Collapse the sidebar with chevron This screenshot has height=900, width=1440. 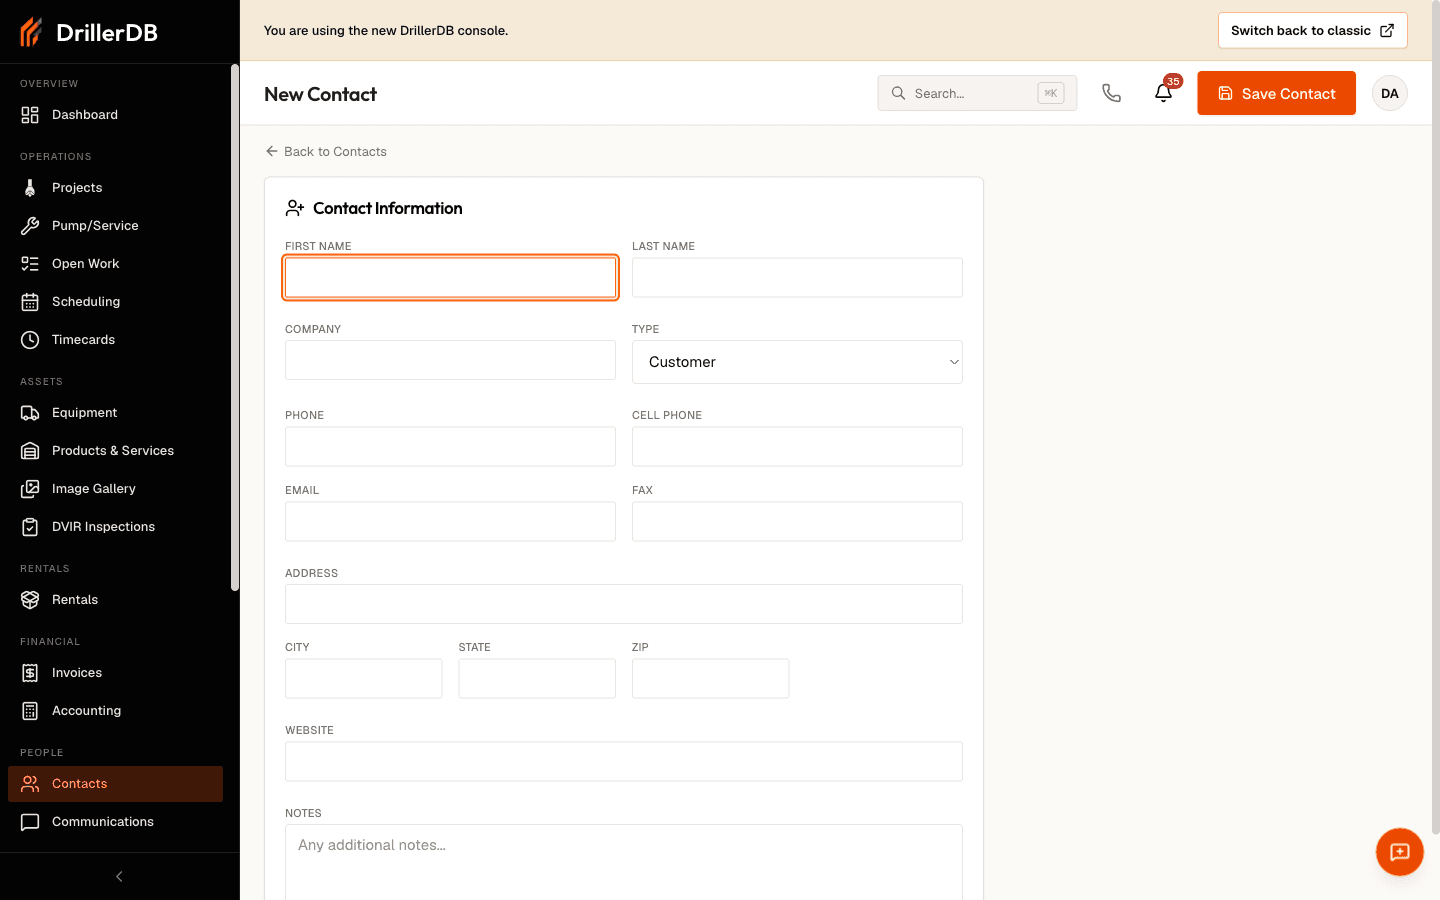[x=119, y=877]
